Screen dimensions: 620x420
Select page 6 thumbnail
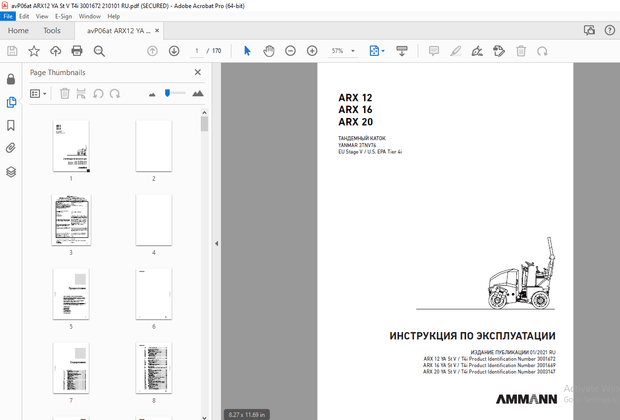154,294
